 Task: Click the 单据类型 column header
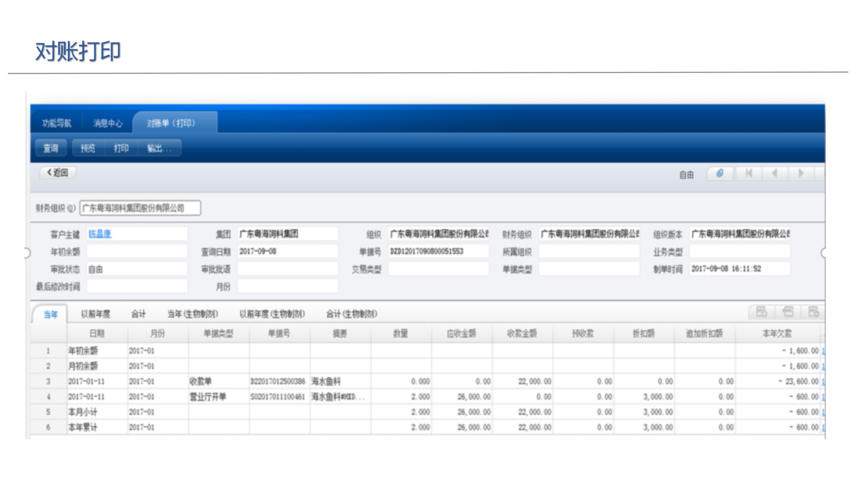pyautogui.click(x=219, y=333)
